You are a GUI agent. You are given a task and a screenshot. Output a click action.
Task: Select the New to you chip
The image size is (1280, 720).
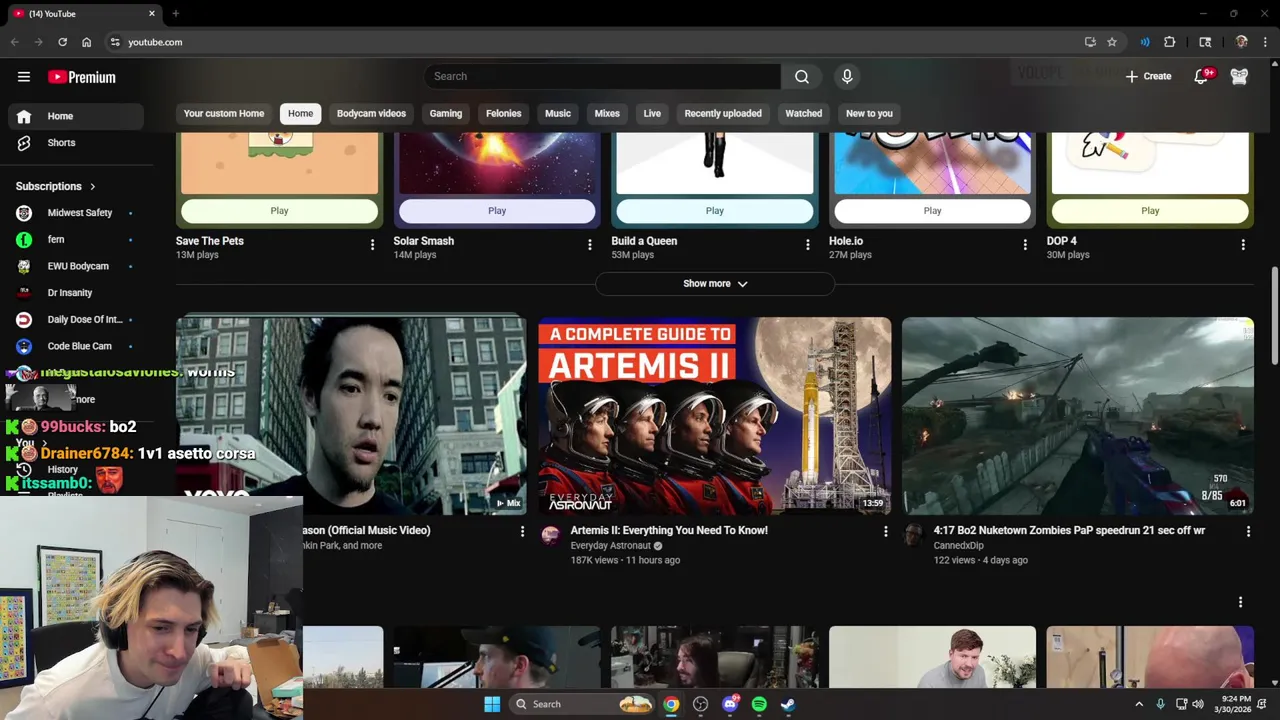click(x=869, y=113)
